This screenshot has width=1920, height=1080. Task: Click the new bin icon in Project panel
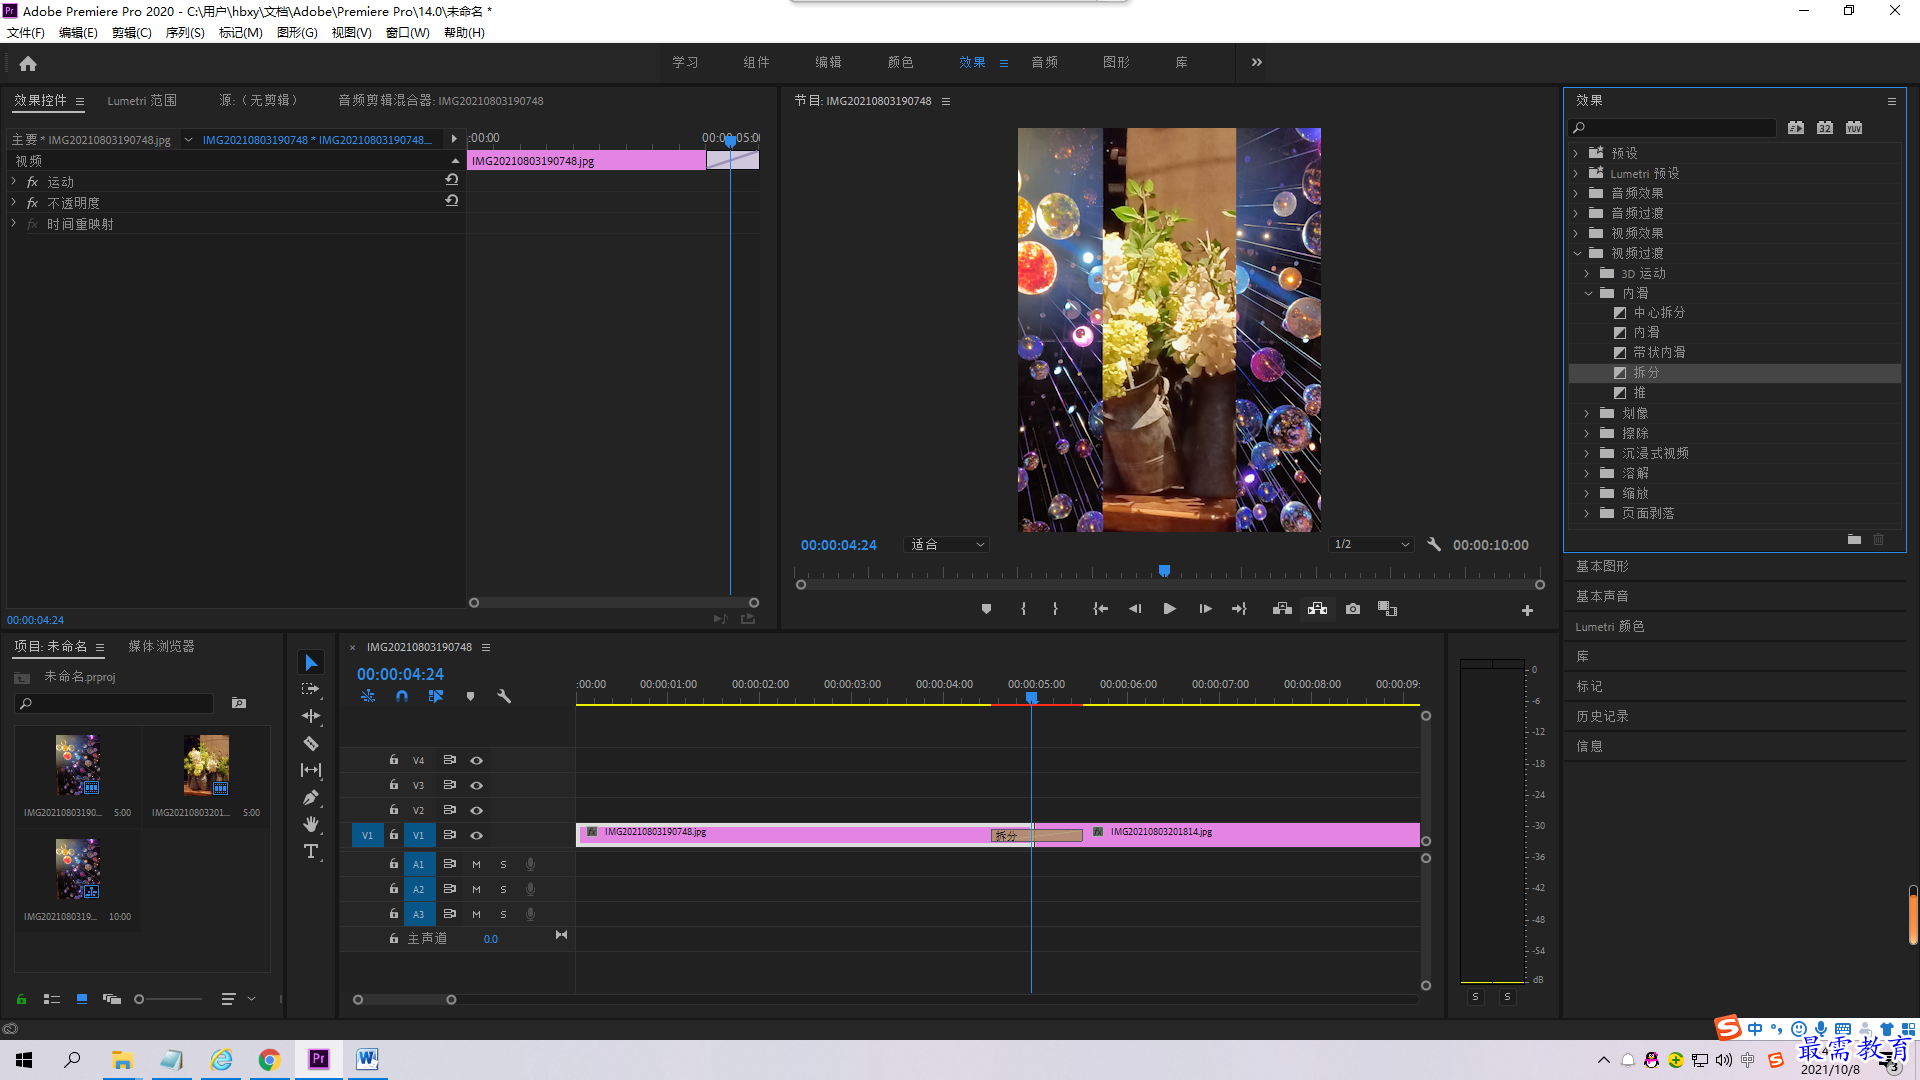coord(239,703)
